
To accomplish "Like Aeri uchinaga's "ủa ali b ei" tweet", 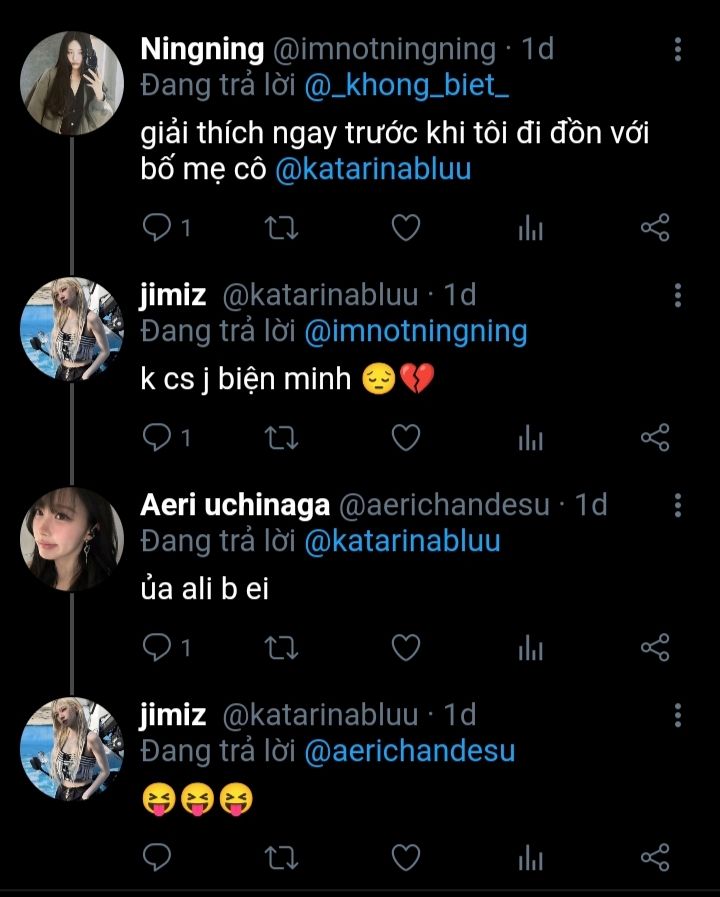I will (x=404, y=648).
